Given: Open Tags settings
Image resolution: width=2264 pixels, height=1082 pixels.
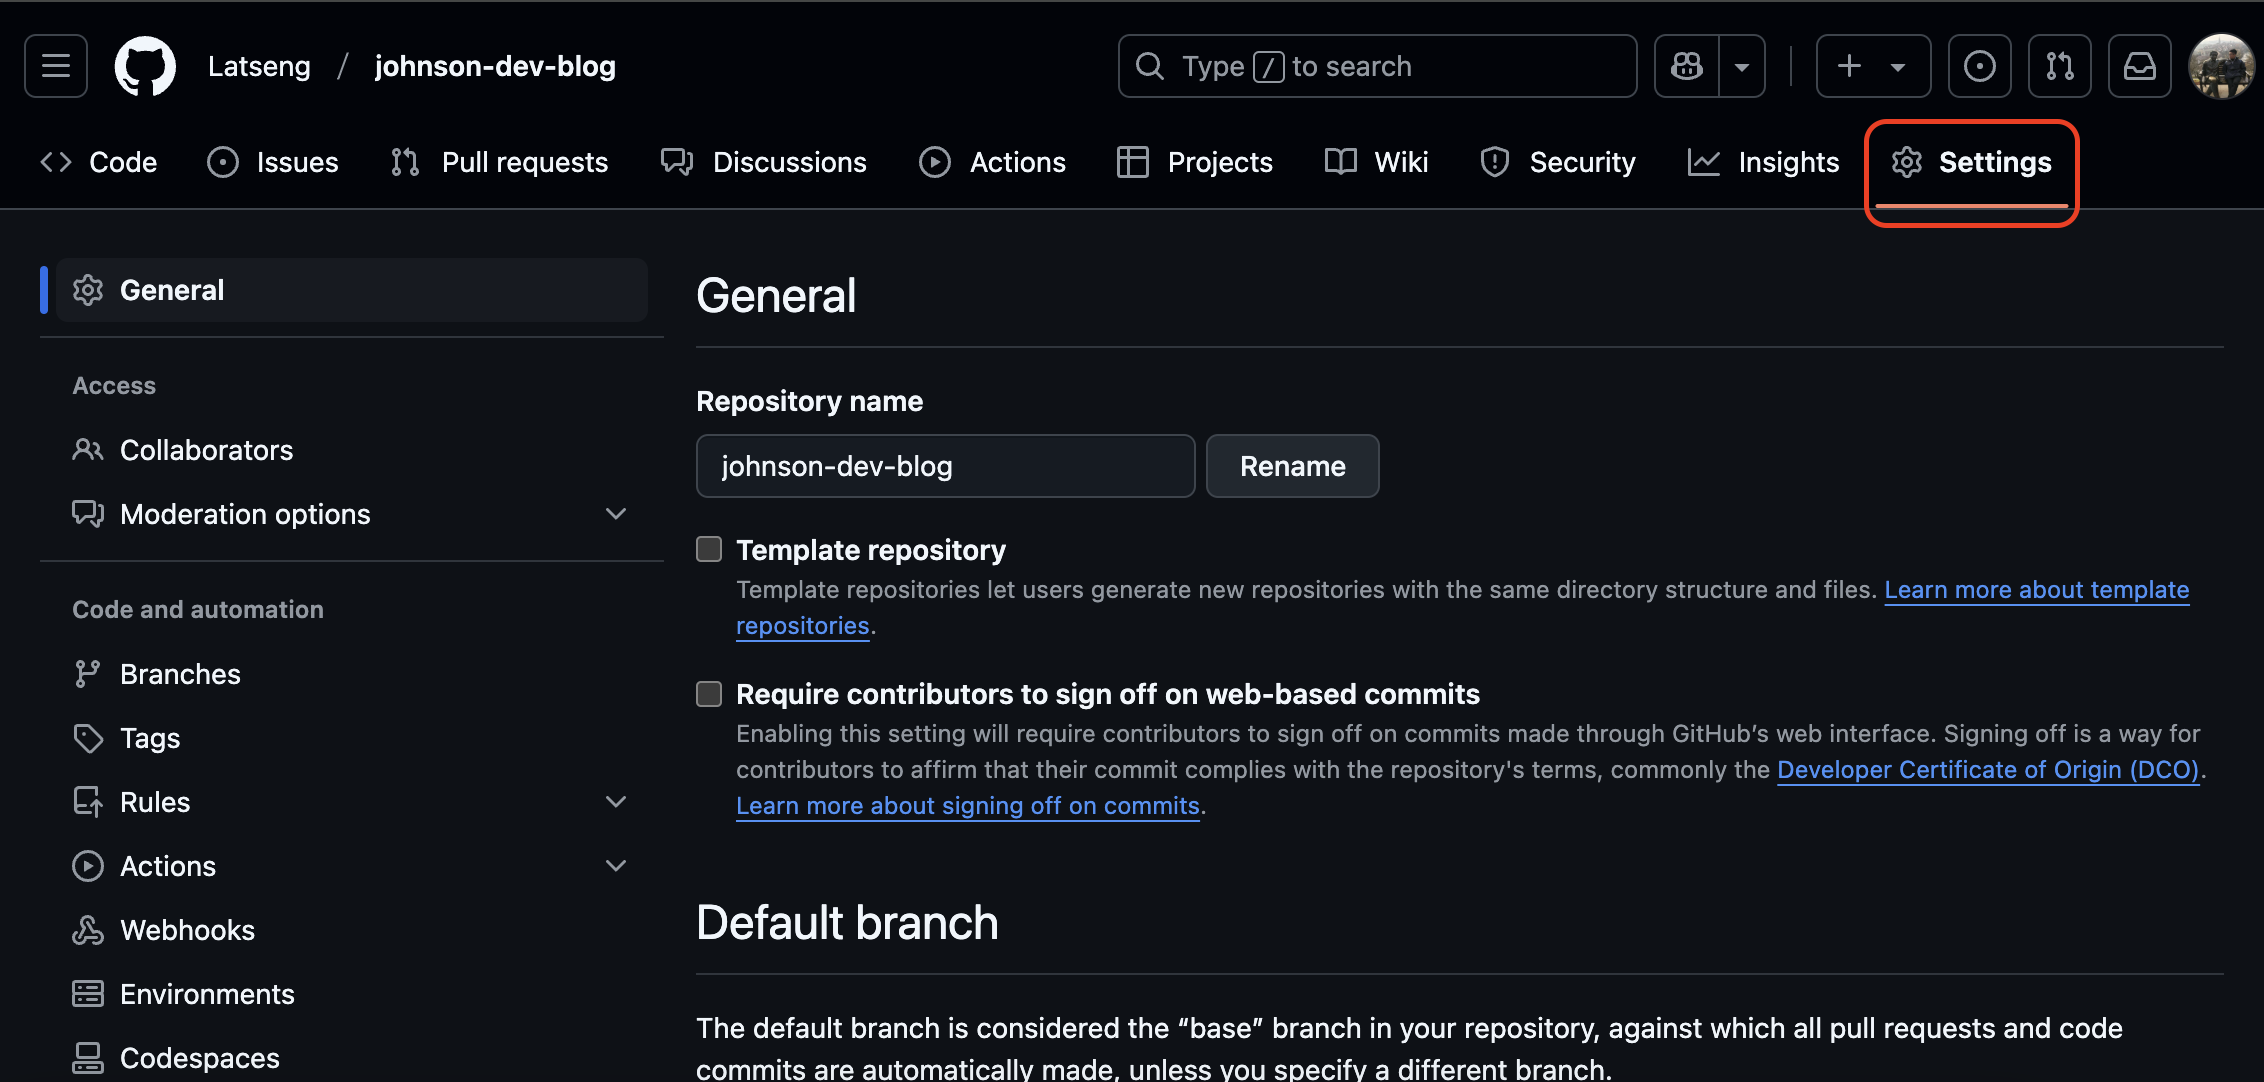Looking at the screenshot, I should coord(352,738).
